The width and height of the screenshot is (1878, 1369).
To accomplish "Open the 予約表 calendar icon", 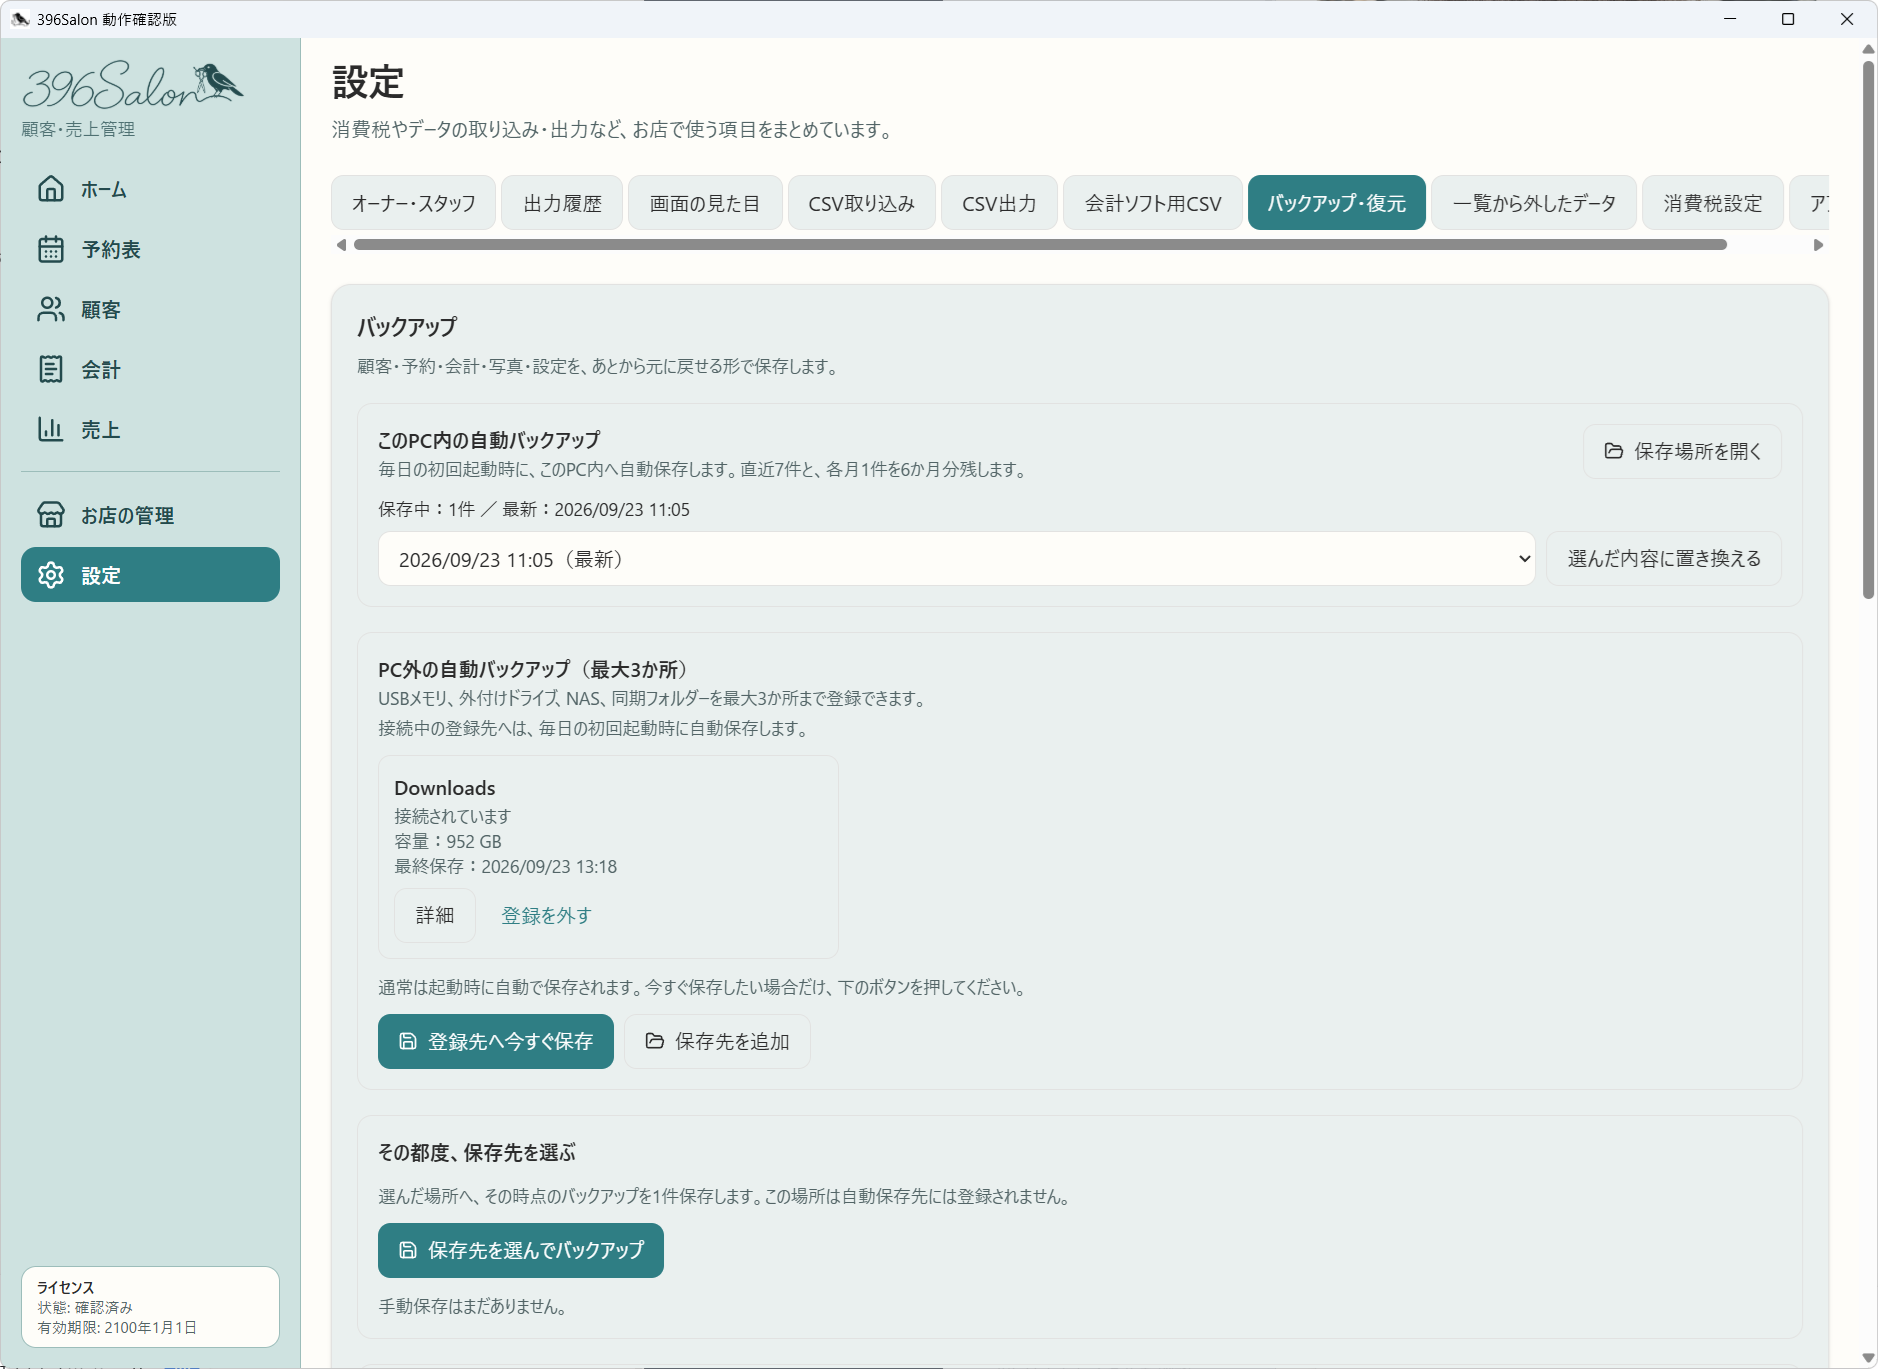I will coord(51,249).
